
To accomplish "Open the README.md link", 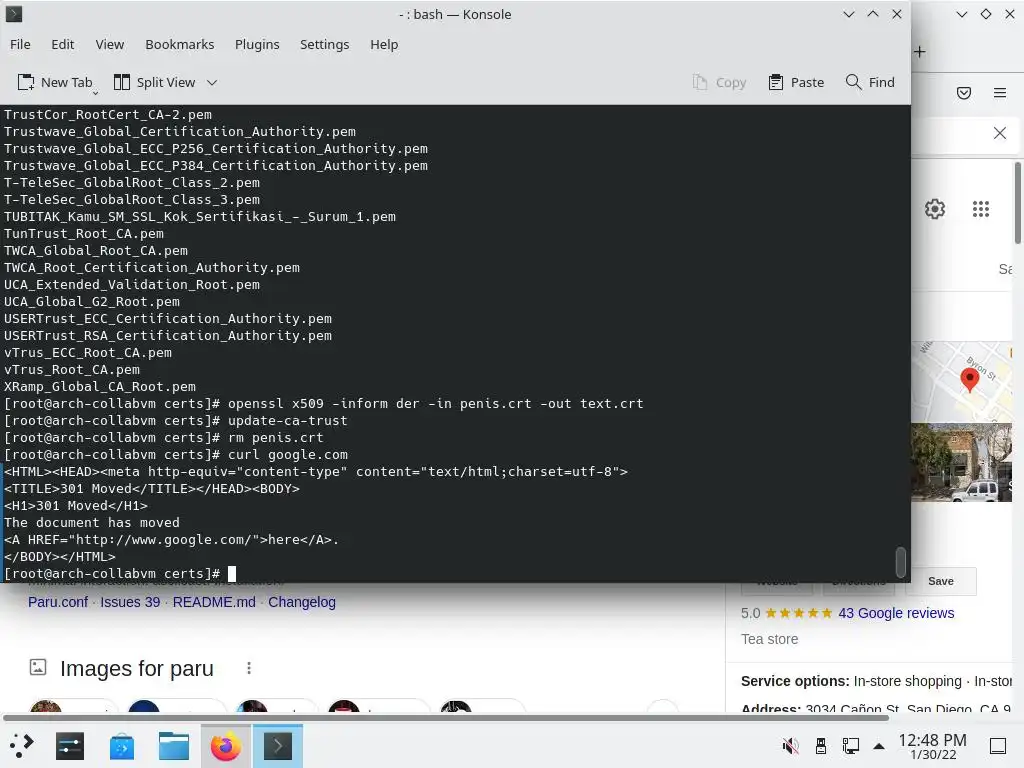I will pos(214,602).
